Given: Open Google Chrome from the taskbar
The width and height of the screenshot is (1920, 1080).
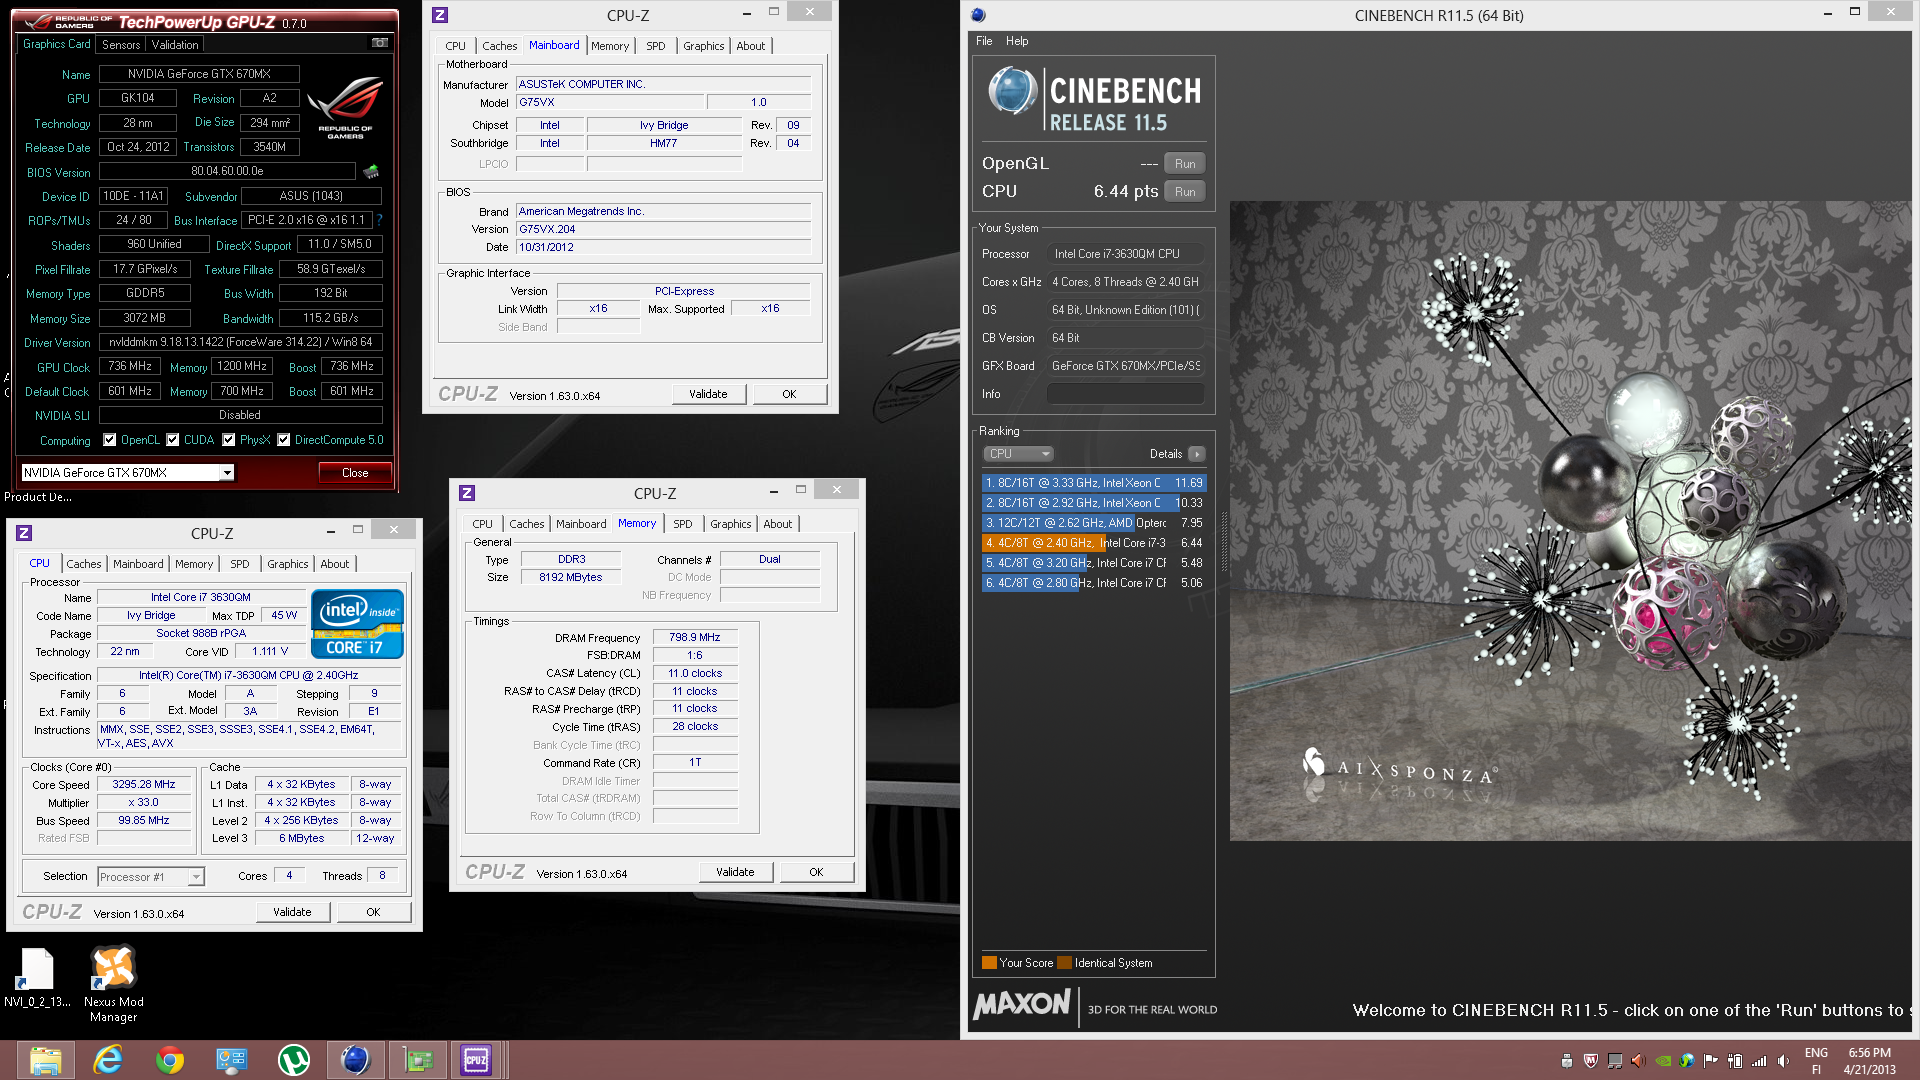Looking at the screenshot, I should pyautogui.click(x=170, y=1060).
